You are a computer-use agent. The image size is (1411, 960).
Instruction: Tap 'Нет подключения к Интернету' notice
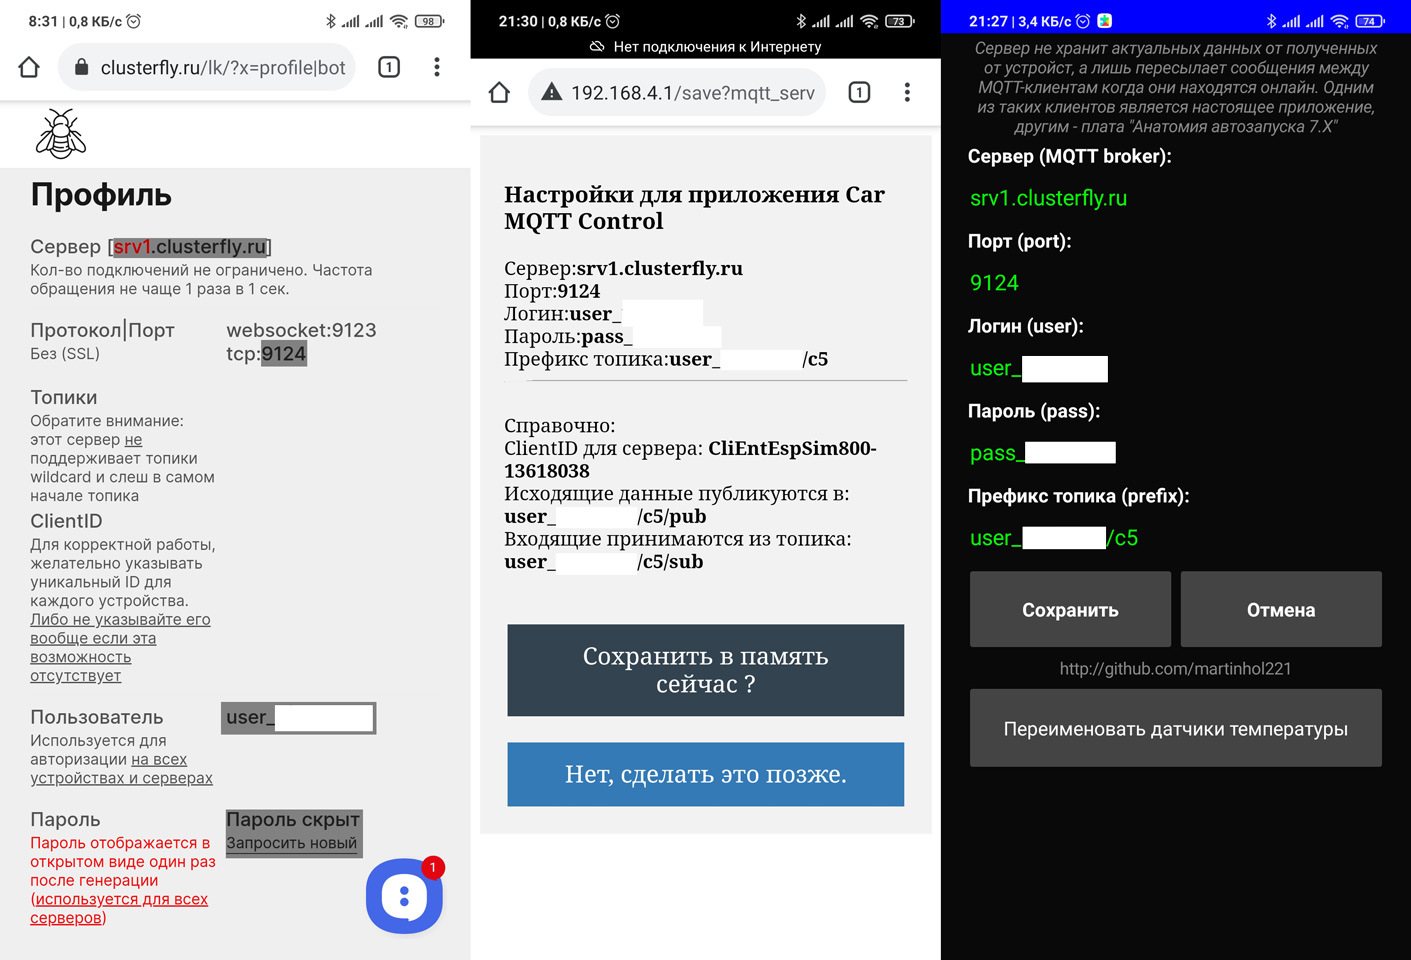click(705, 47)
